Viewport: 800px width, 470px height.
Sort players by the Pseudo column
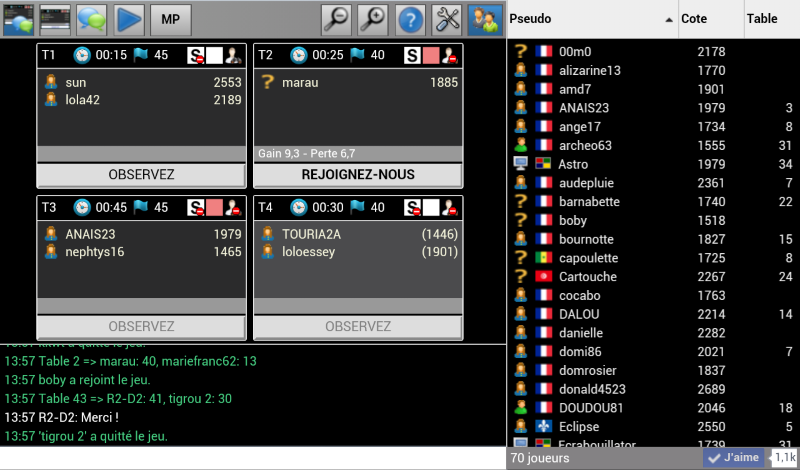592,19
